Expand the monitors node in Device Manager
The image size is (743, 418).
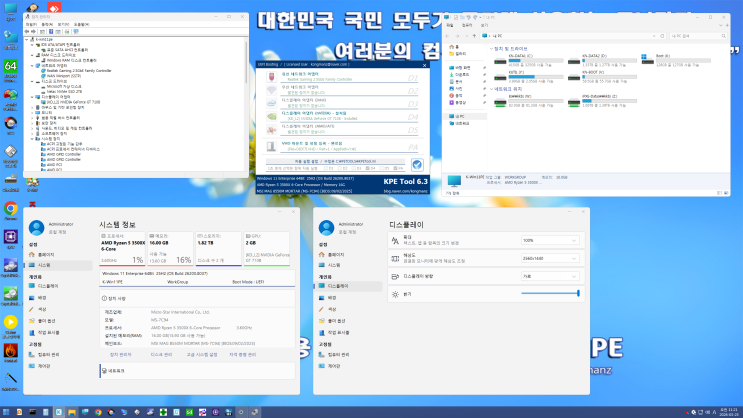(x=32, y=112)
